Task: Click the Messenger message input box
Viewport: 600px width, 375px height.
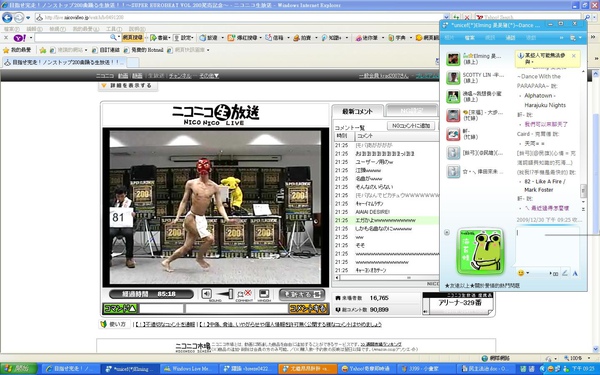Action: coord(547,247)
